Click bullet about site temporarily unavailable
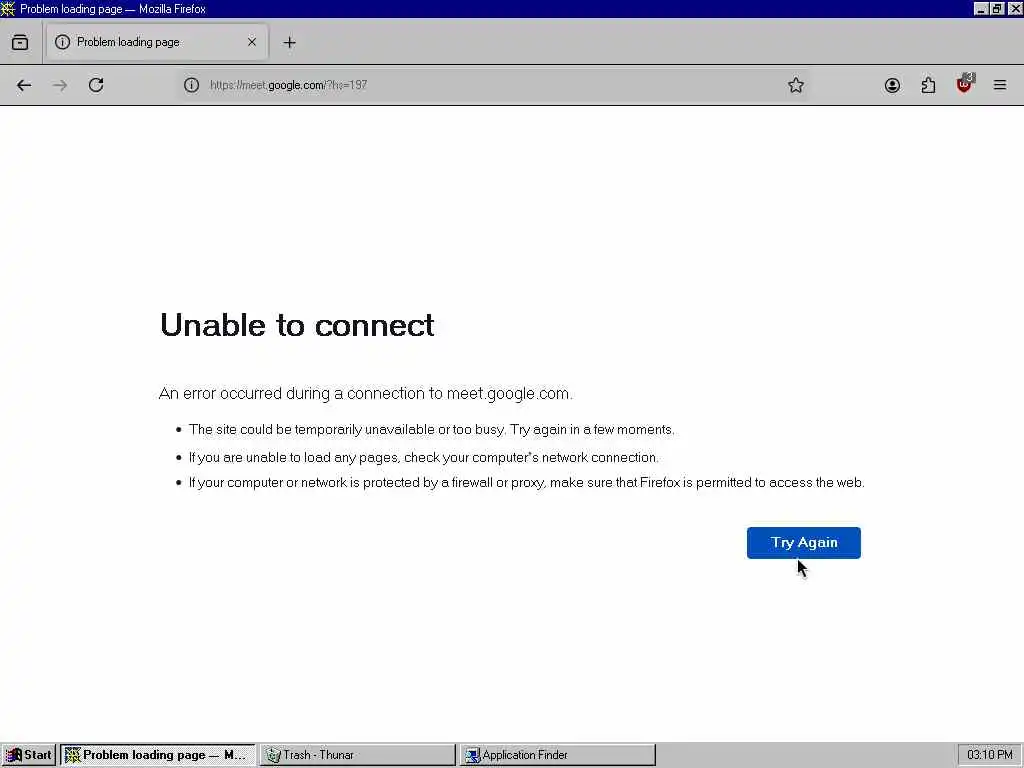The height and width of the screenshot is (768, 1024). (432, 430)
